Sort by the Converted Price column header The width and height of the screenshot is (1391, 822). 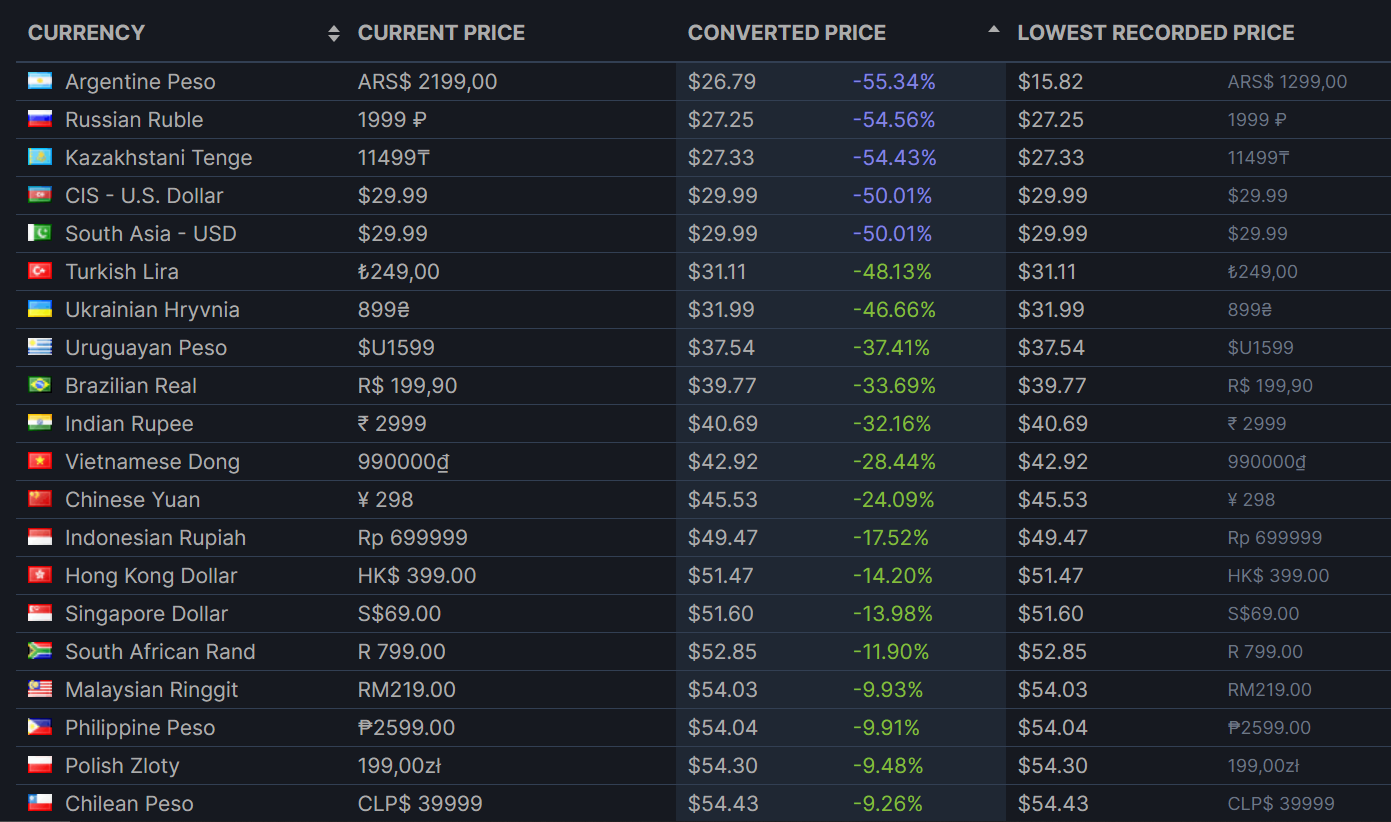pyautogui.click(x=787, y=33)
